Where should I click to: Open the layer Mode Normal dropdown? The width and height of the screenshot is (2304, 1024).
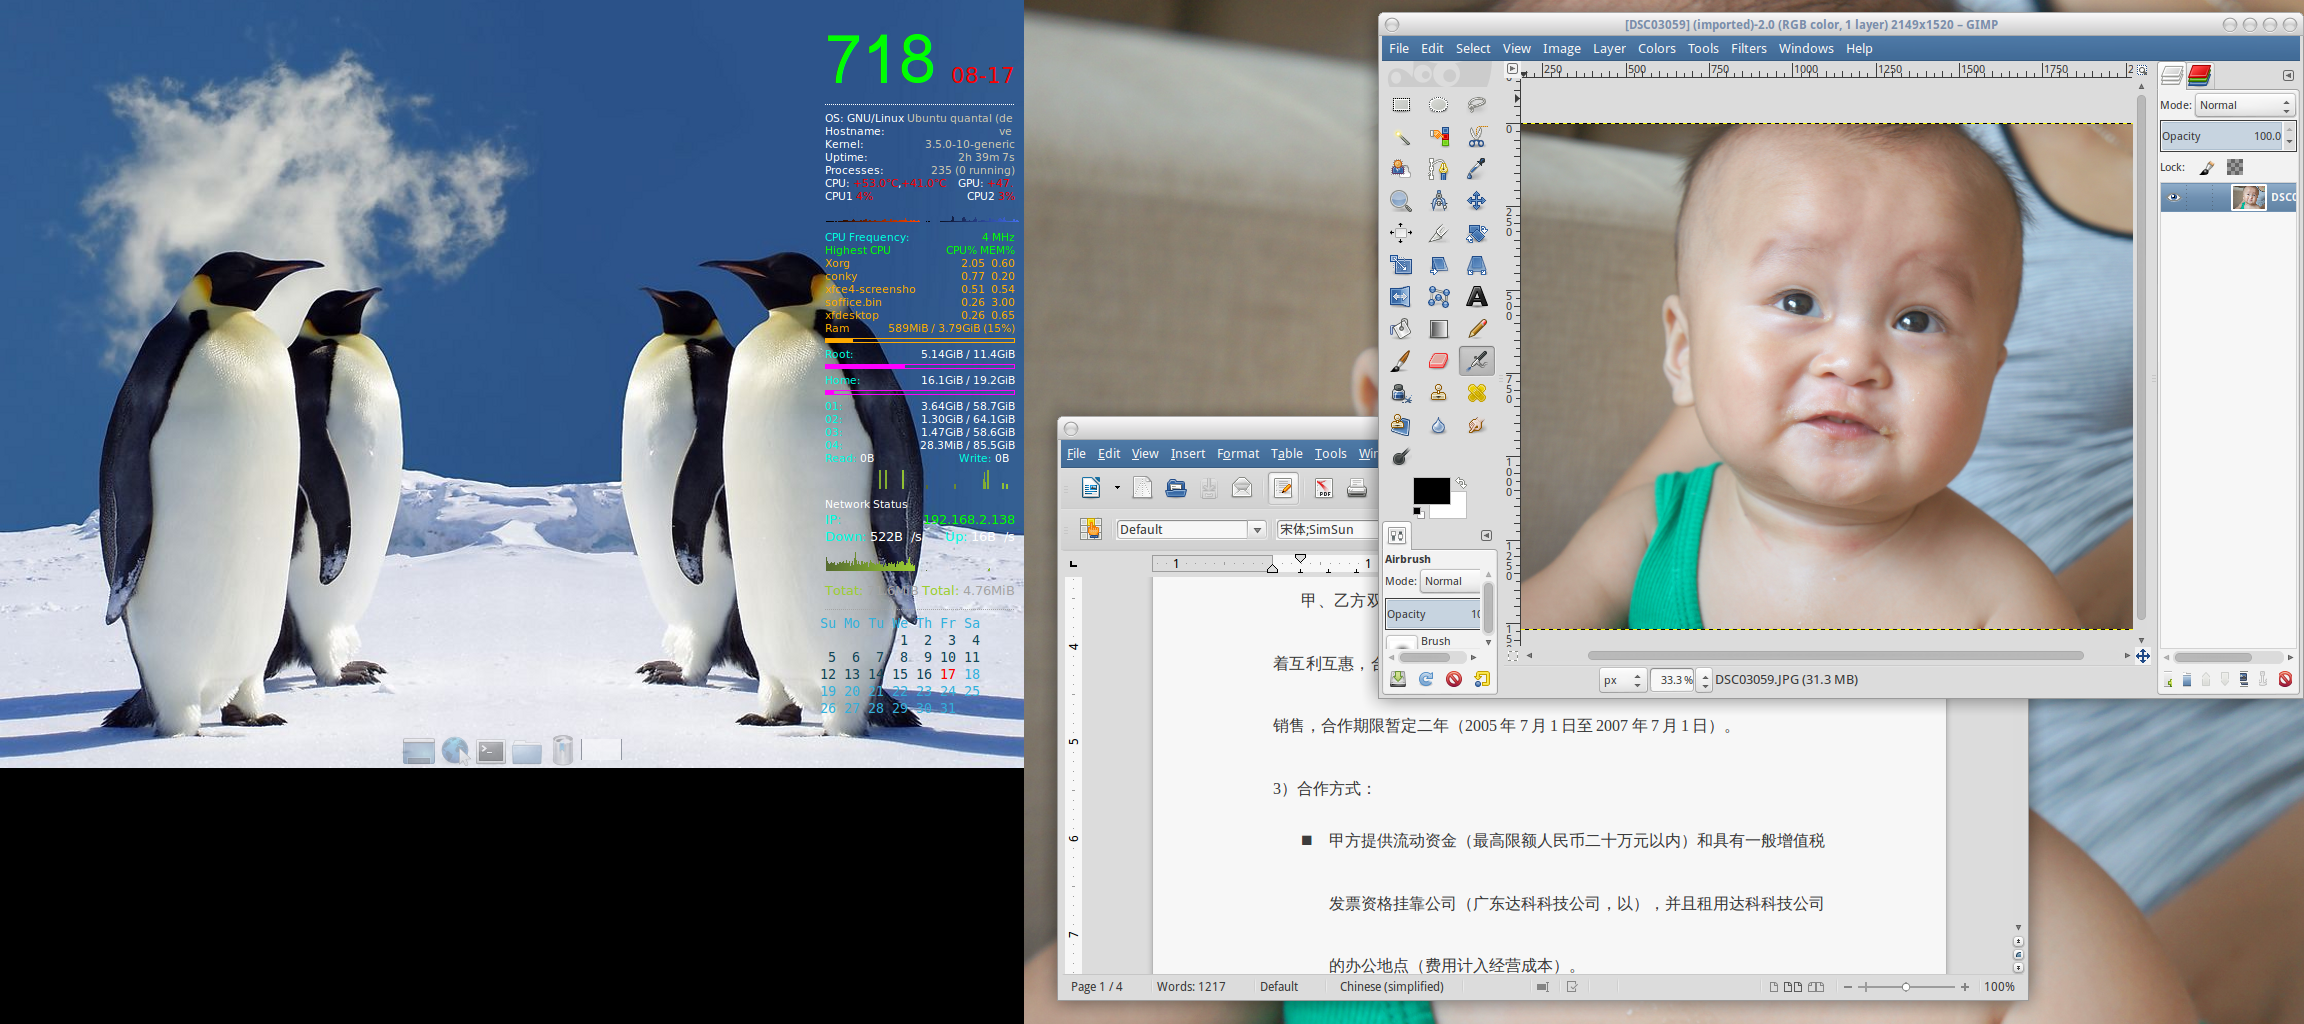pyautogui.click(x=2245, y=105)
